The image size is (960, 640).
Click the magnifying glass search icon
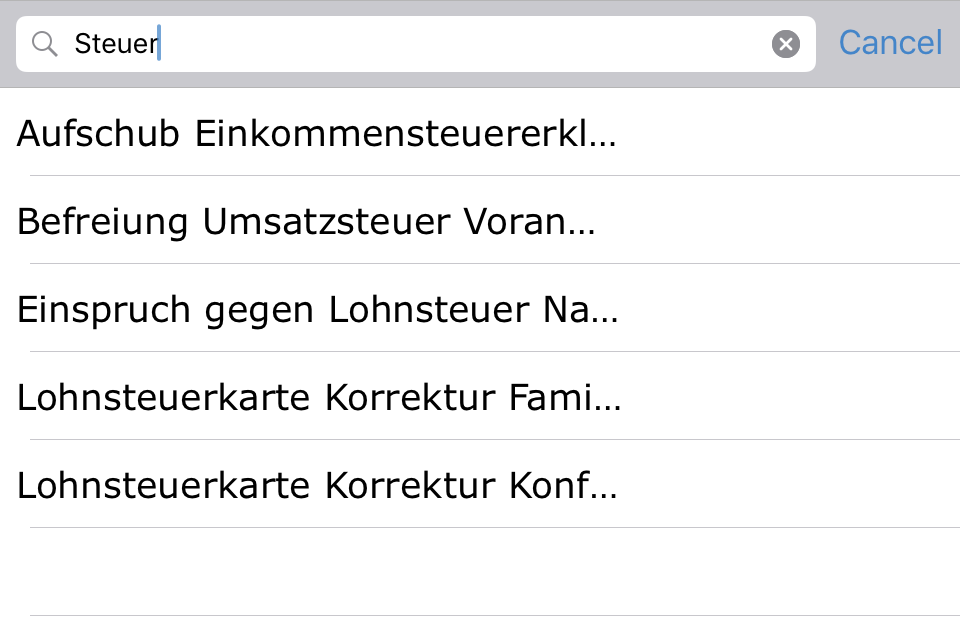pos(45,44)
